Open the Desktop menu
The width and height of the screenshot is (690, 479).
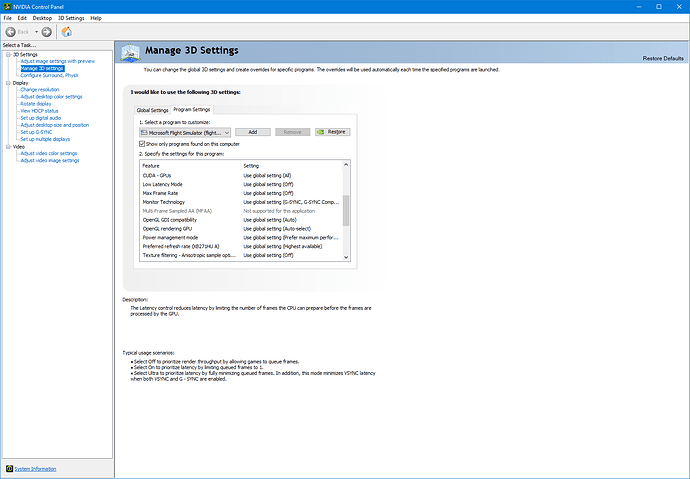point(42,18)
